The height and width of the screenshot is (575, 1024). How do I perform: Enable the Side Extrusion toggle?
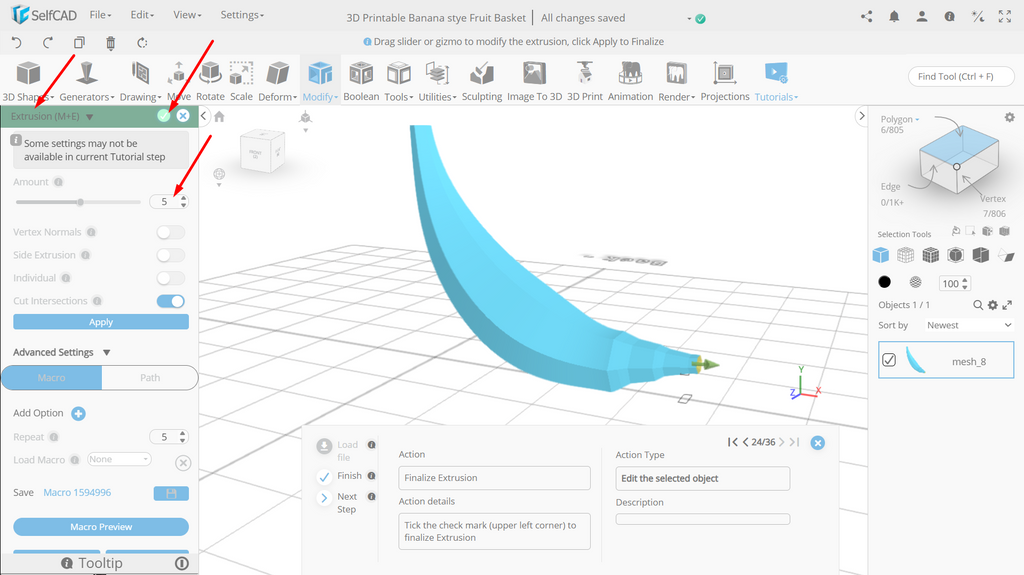170,255
